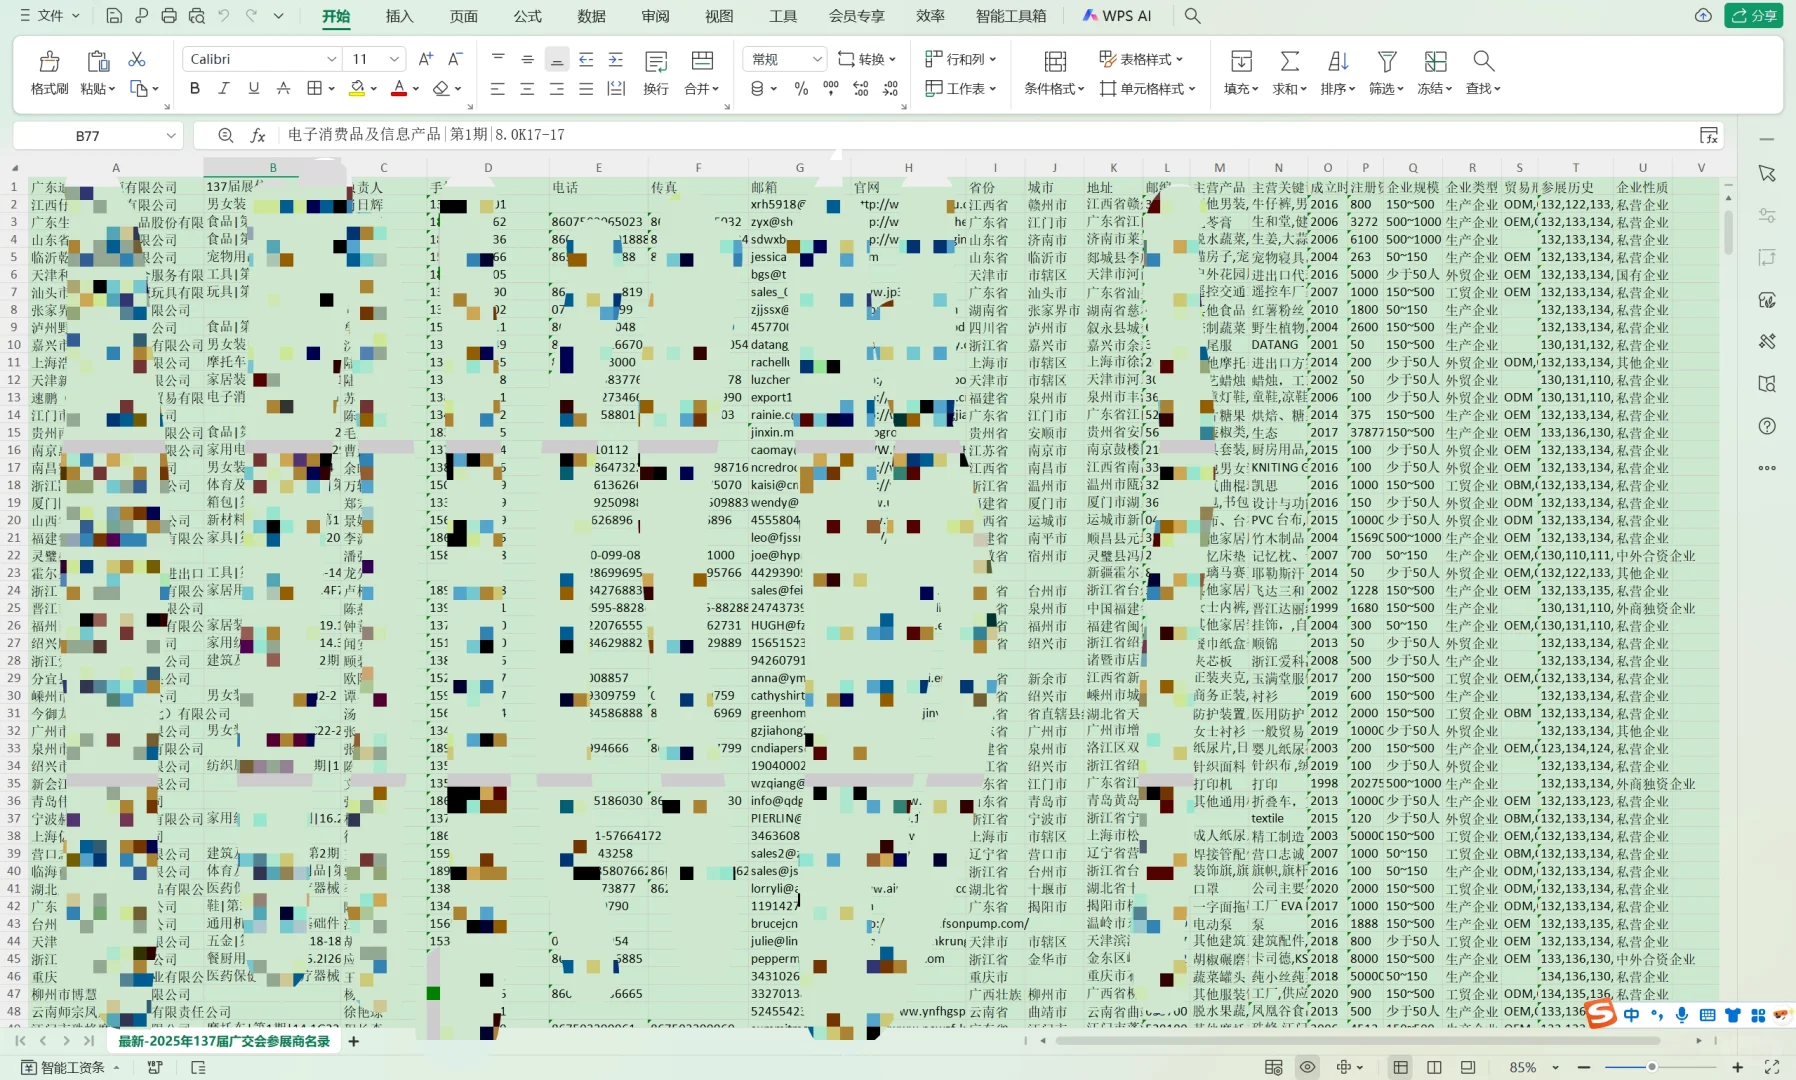Expand the formula bar with the fx expander
This screenshot has height=1080, width=1796.
tap(1709, 135)
